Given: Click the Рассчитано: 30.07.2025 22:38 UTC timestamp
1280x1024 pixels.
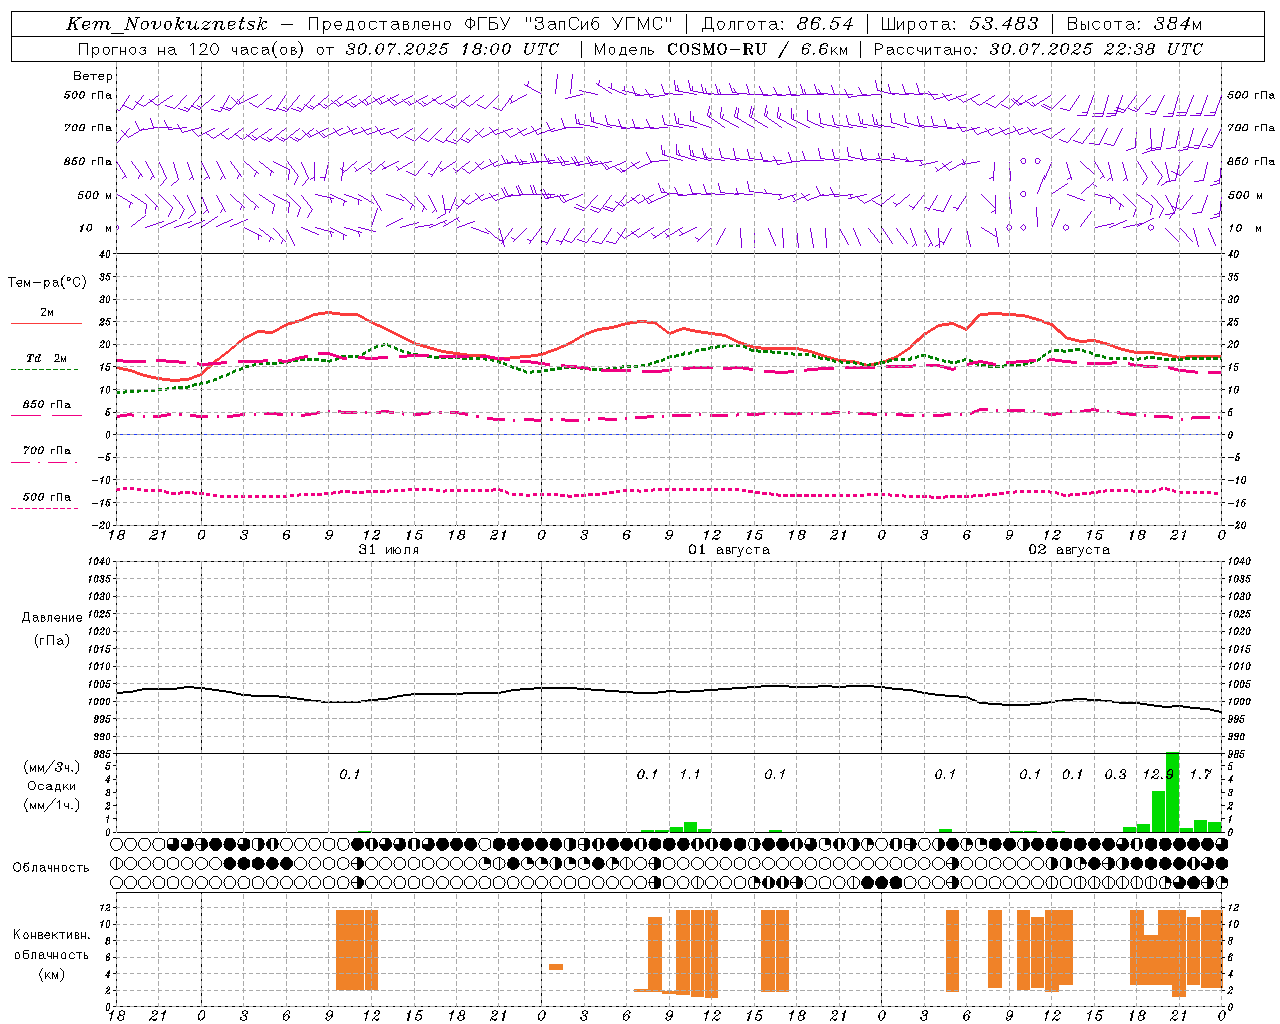Looking at the screenshot, I should [1038, 49].
